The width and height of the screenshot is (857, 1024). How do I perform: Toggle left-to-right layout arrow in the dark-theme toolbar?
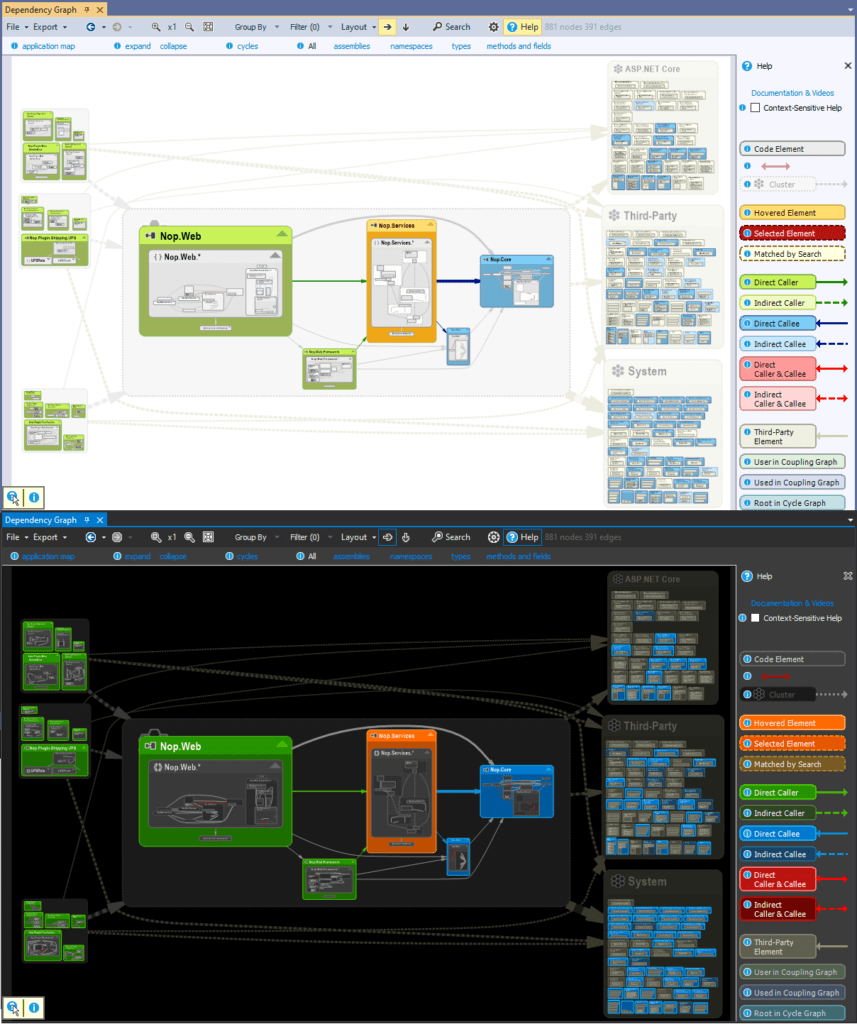pyautogui.click(x=387, y=537)
